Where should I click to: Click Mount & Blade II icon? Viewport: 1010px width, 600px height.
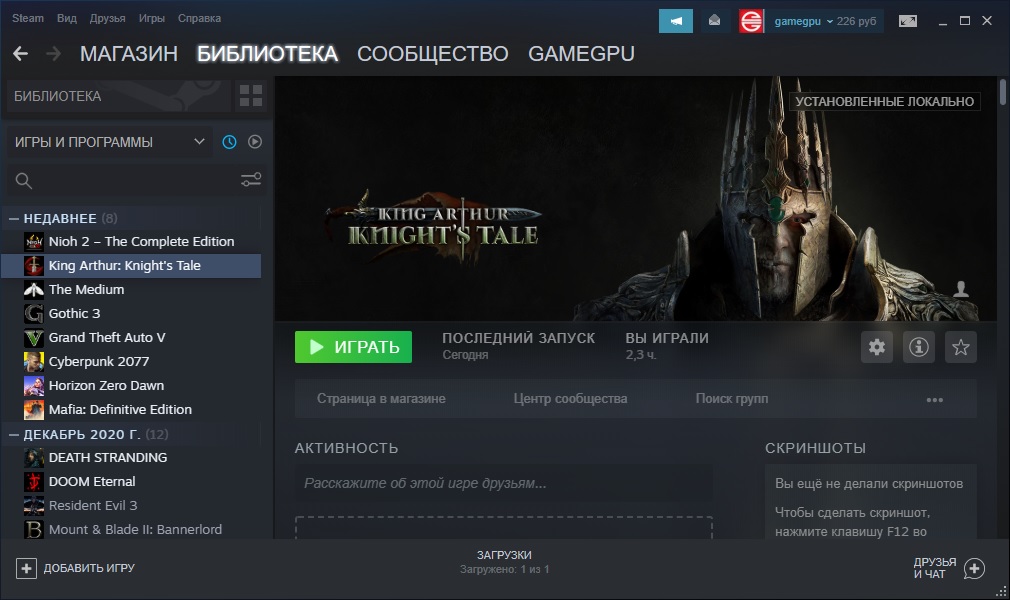(x=33, y=529)
